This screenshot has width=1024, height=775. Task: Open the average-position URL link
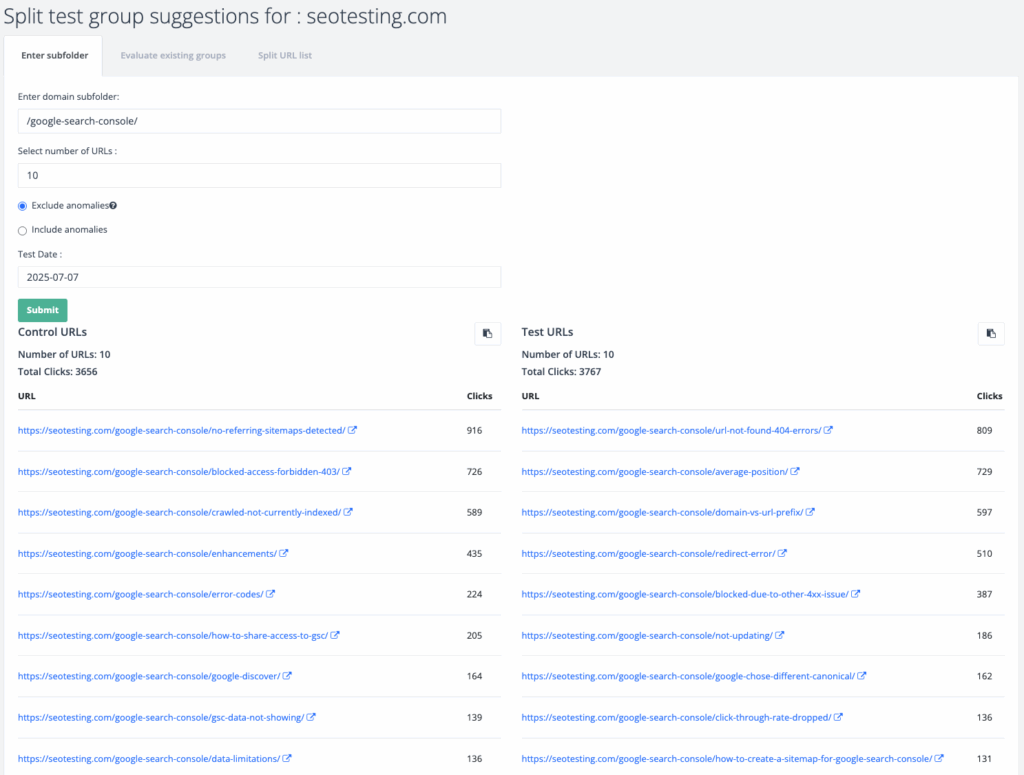click(x=655, y=471)
